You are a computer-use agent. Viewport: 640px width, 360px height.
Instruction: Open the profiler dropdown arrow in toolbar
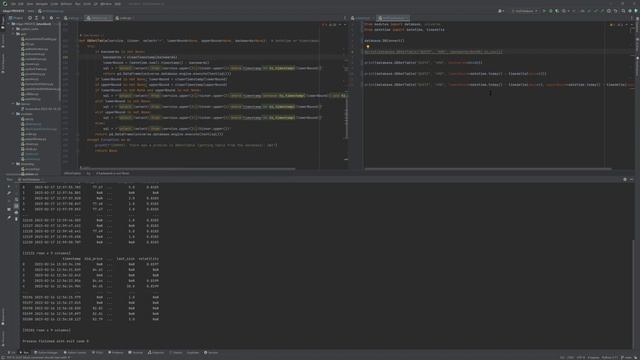(569, 11)
